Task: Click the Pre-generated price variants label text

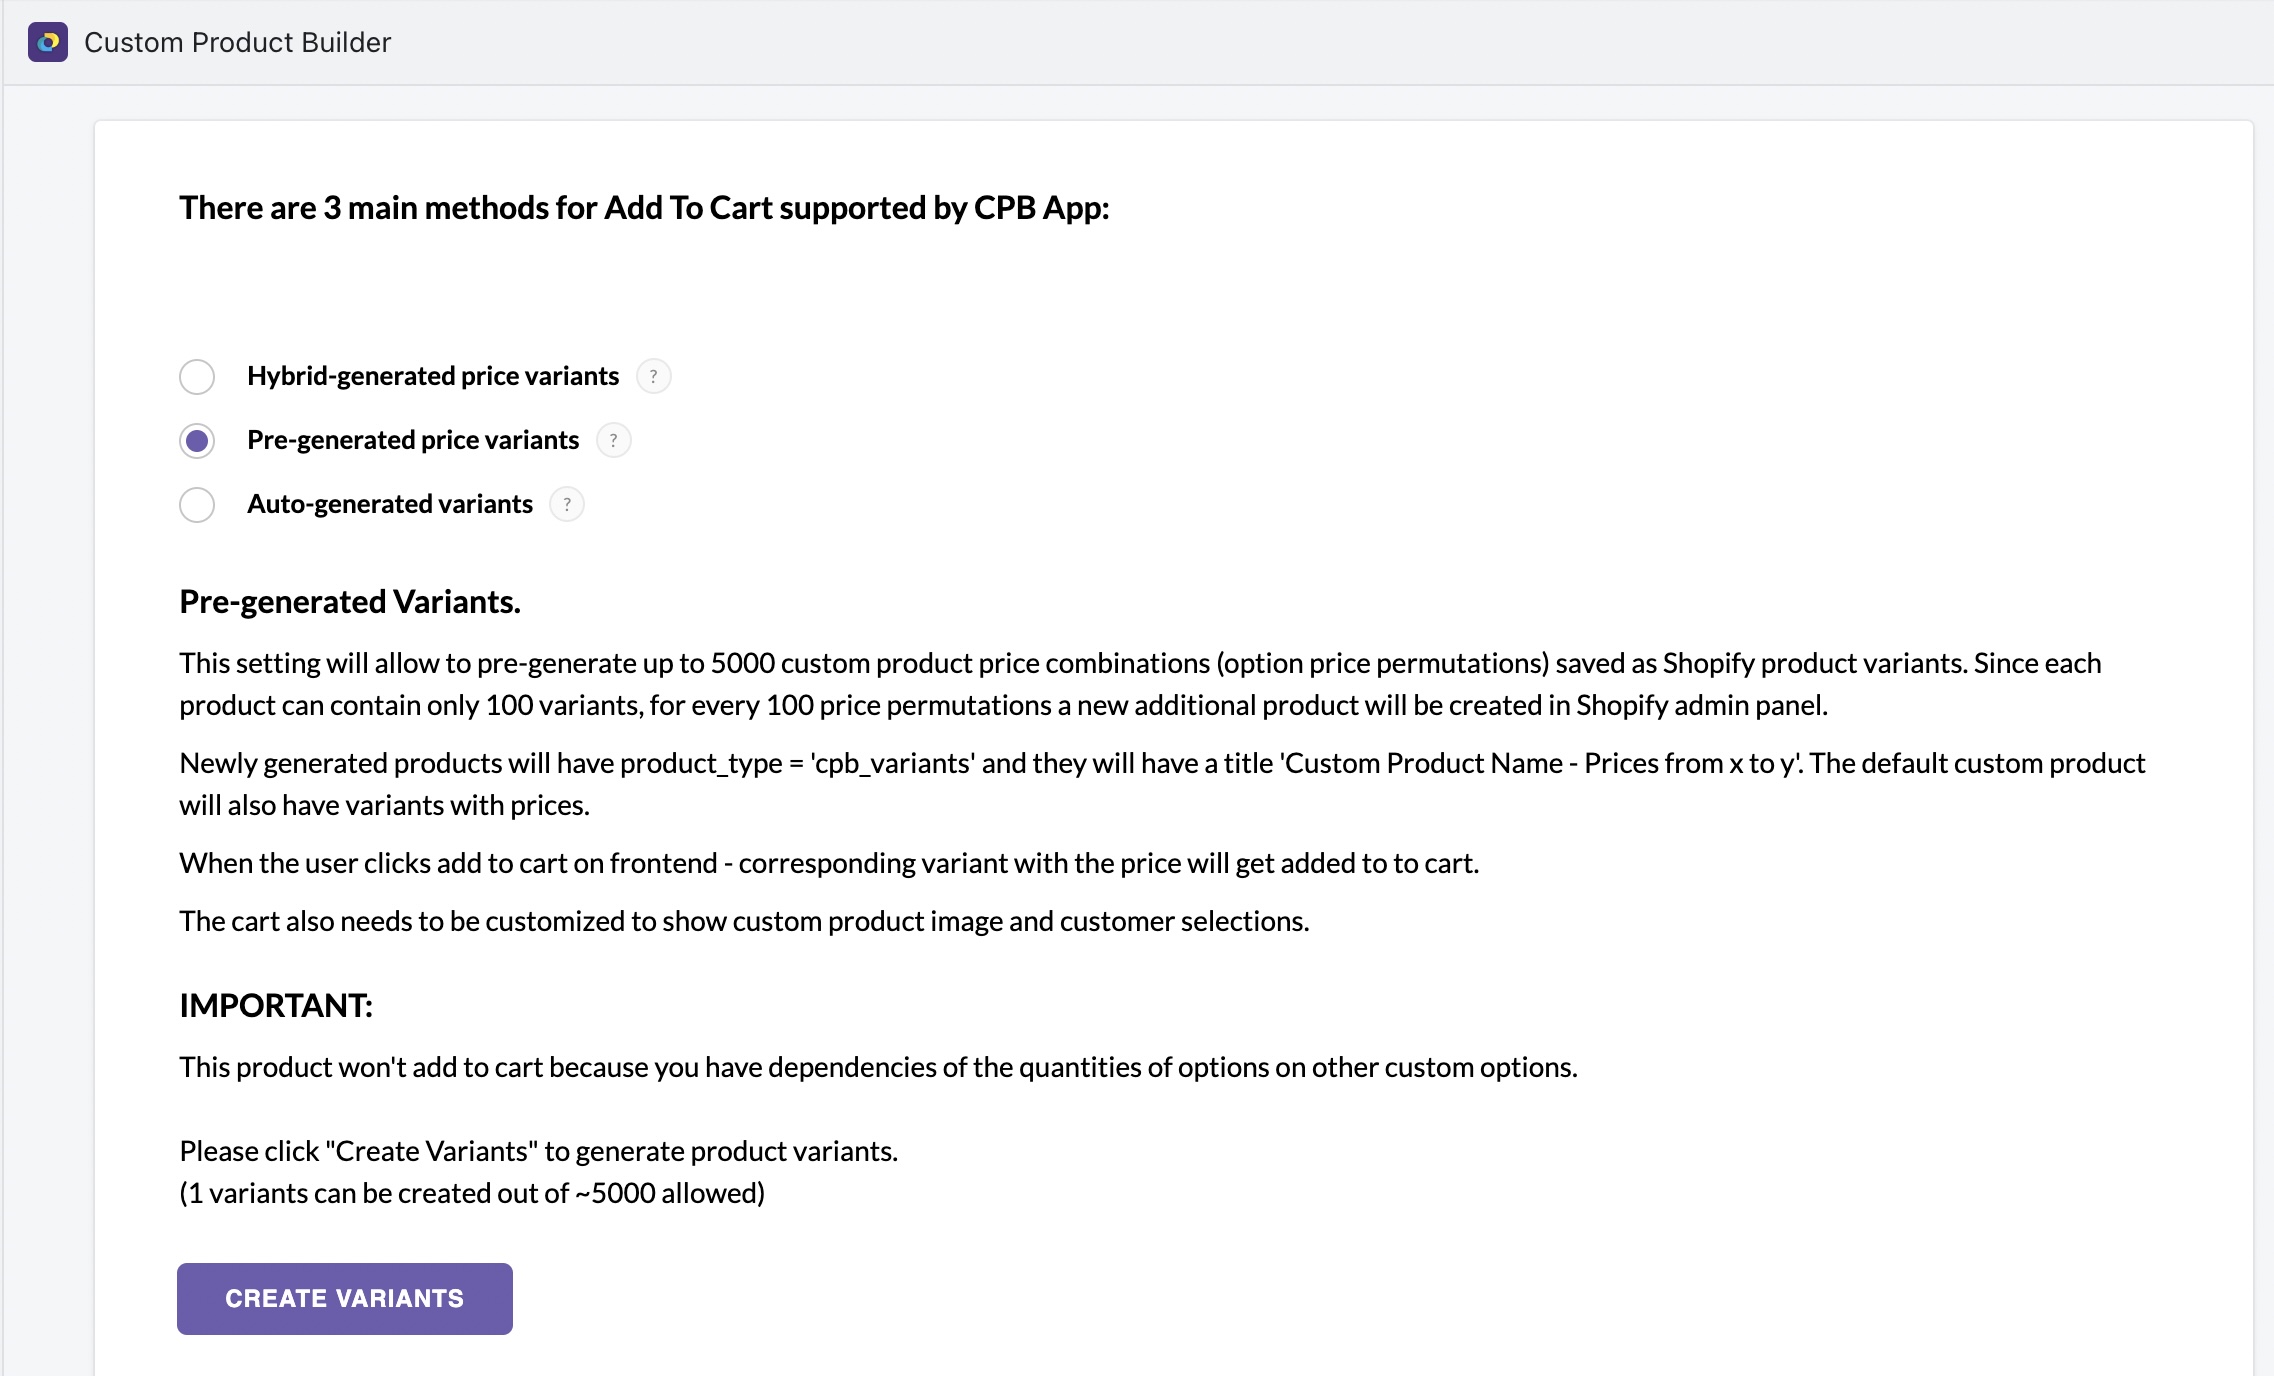Action: coord(412,440)
